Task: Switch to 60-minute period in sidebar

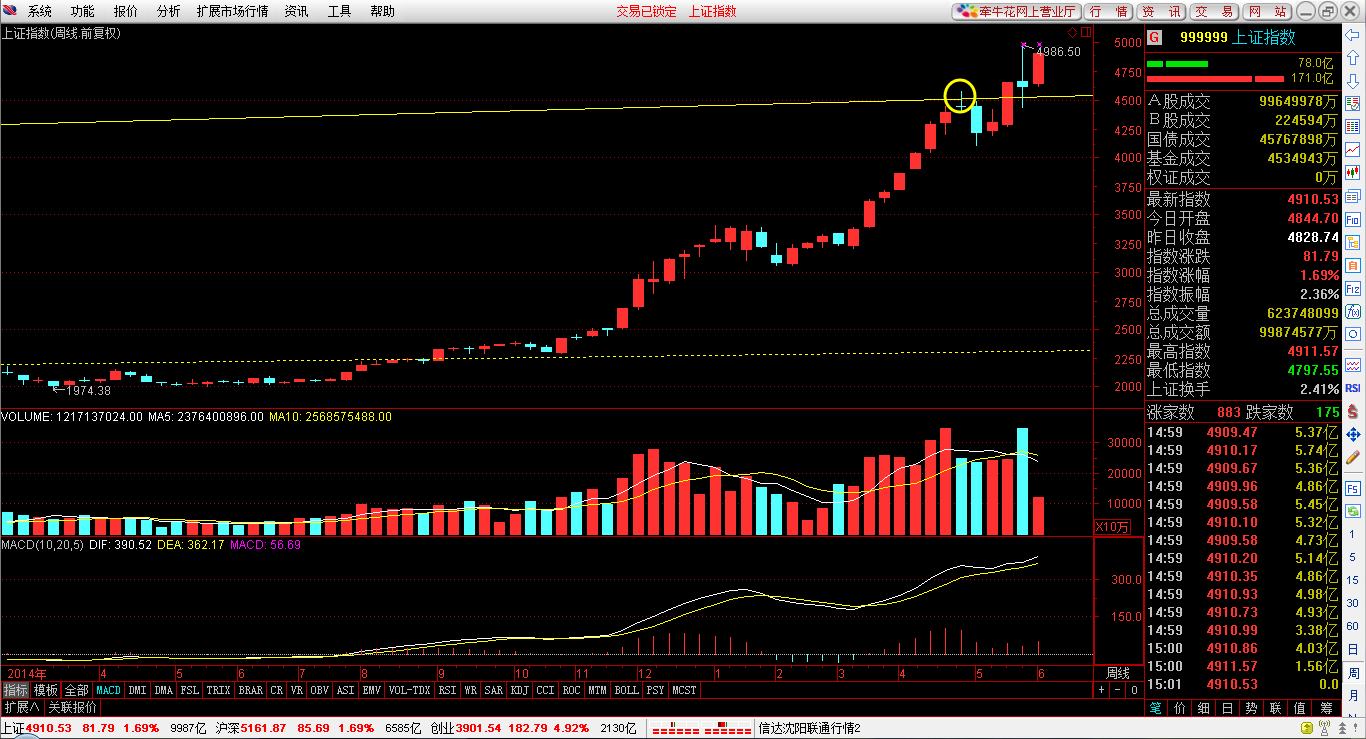Action: 1353,624
